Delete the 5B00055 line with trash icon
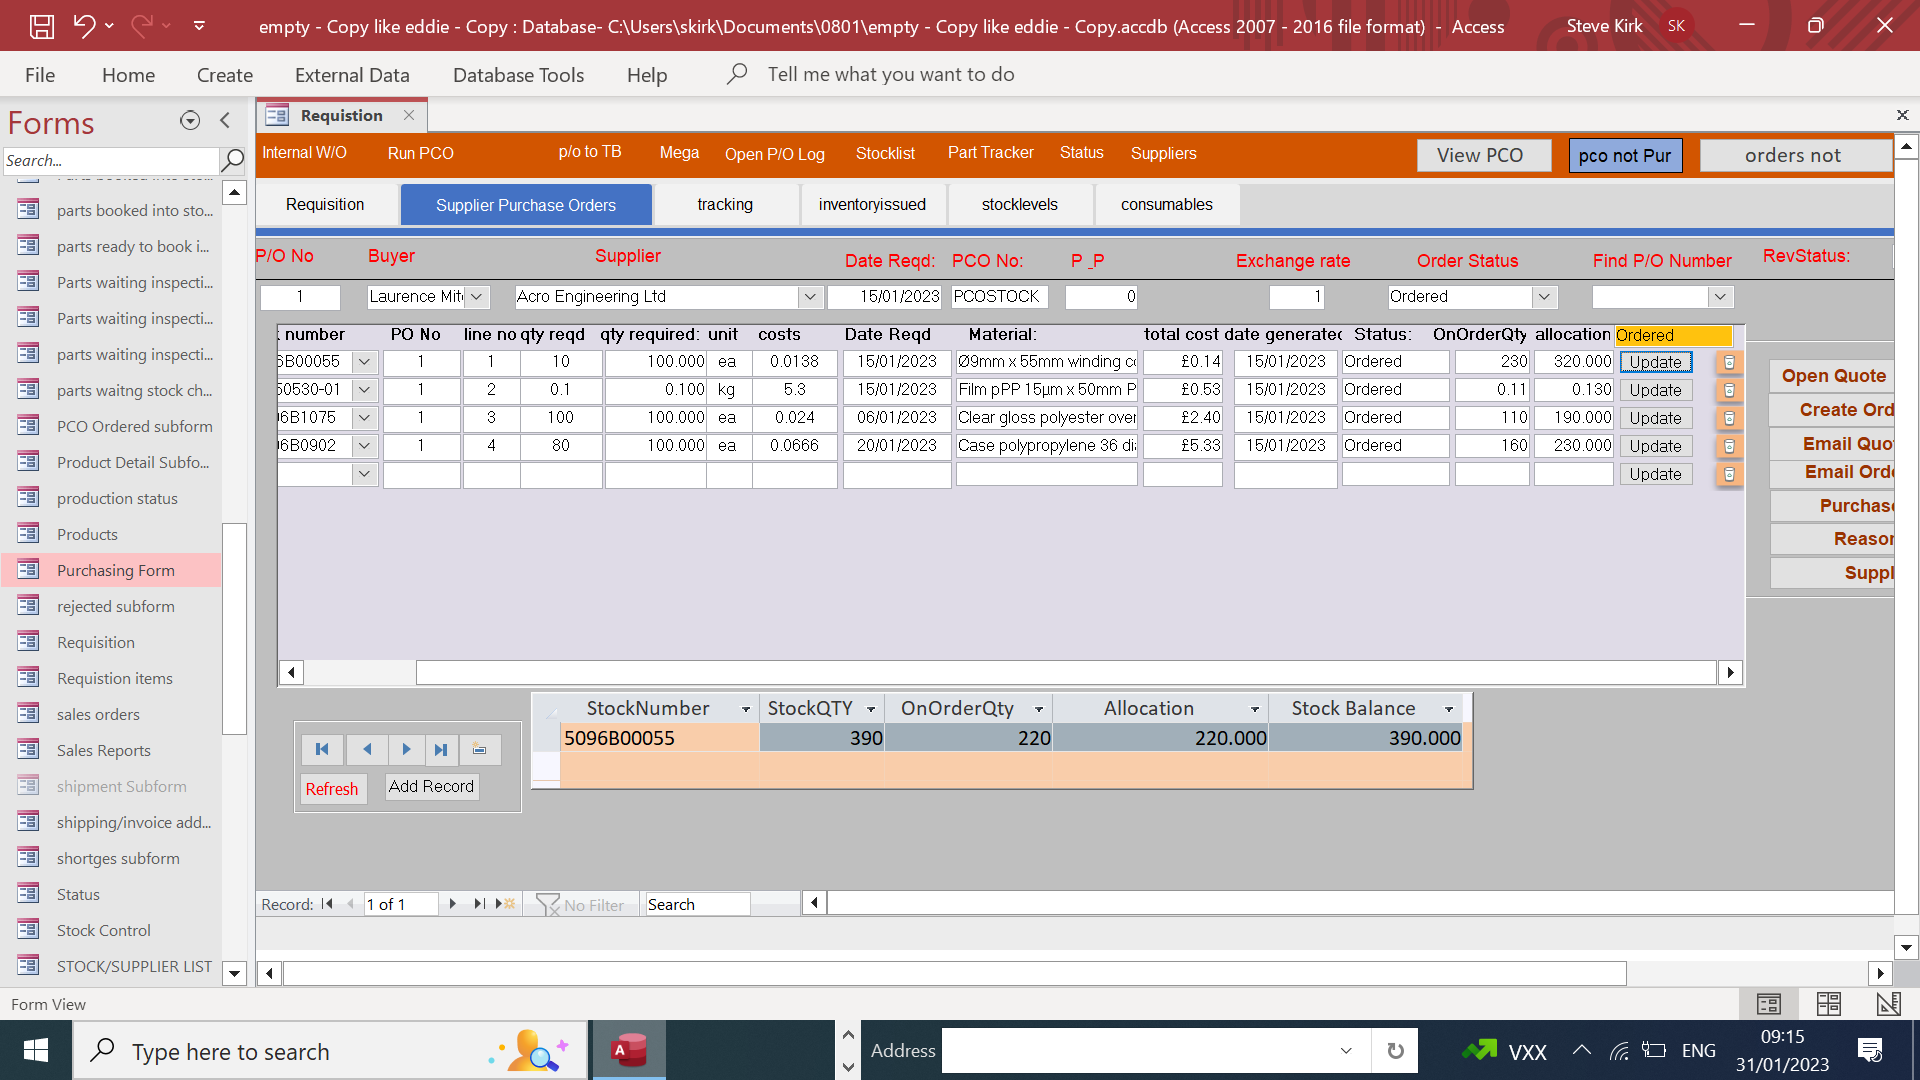The width and height of the screenshot is (1920, 1080). click(1729, 362)
